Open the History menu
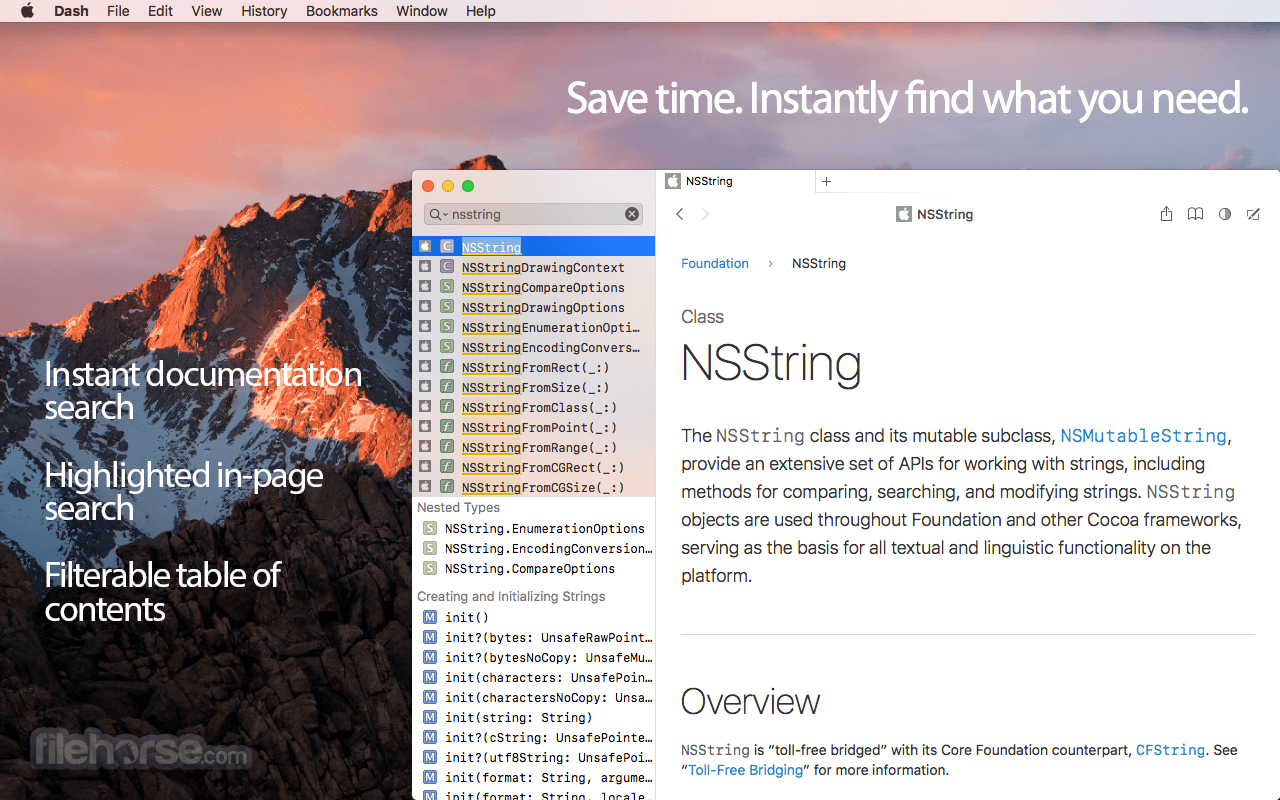The height and width of the screenshot is (800, 1280). [264, 11]
